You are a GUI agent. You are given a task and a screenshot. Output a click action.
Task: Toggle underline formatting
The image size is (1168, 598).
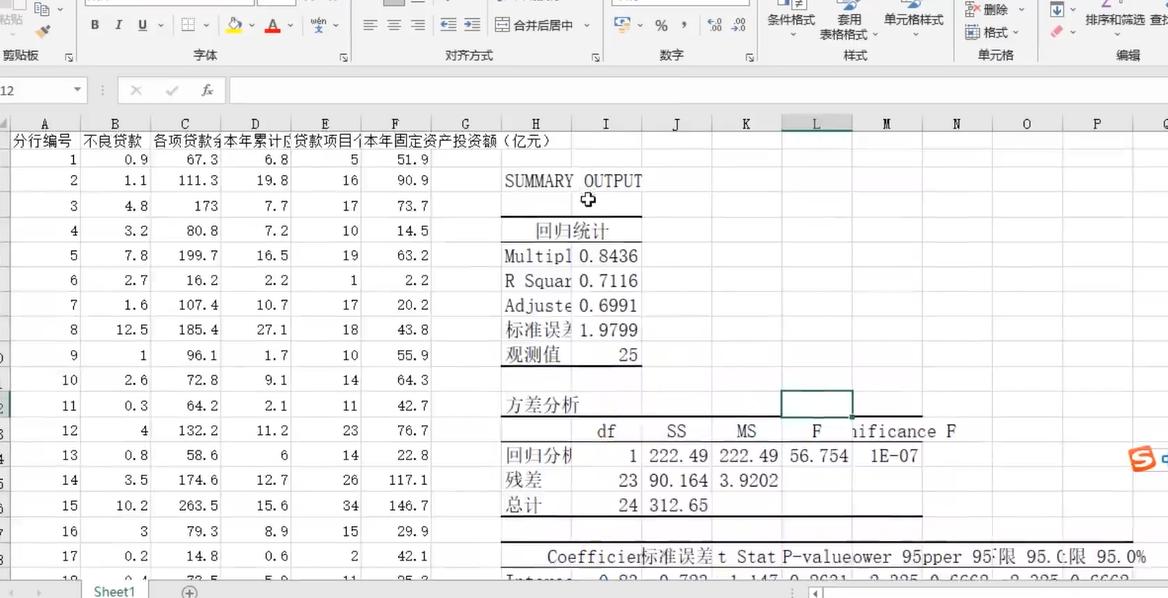pyautogui.click(x=142, y=25)
